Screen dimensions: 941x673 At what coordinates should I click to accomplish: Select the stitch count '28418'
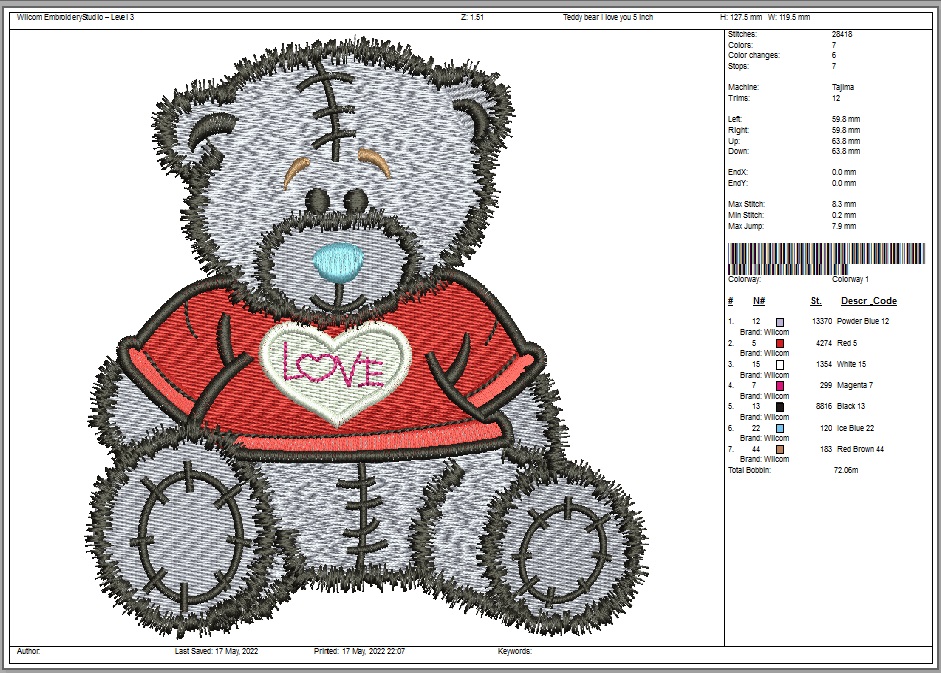click(842, 34)
